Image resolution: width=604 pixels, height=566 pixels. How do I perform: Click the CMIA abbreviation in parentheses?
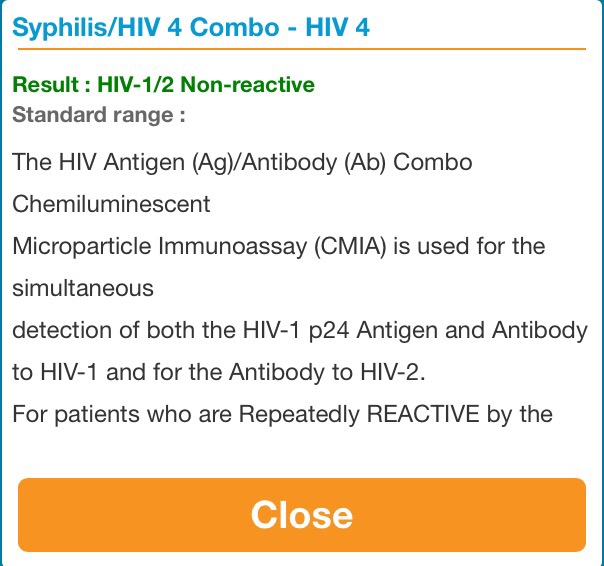[x=350, y=246]
